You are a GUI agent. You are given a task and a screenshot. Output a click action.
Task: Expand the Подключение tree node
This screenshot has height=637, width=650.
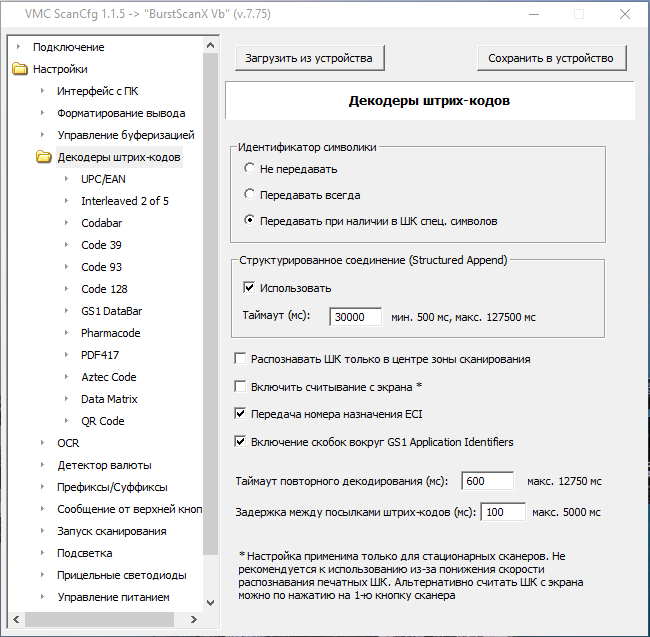(x=19, y=48)
